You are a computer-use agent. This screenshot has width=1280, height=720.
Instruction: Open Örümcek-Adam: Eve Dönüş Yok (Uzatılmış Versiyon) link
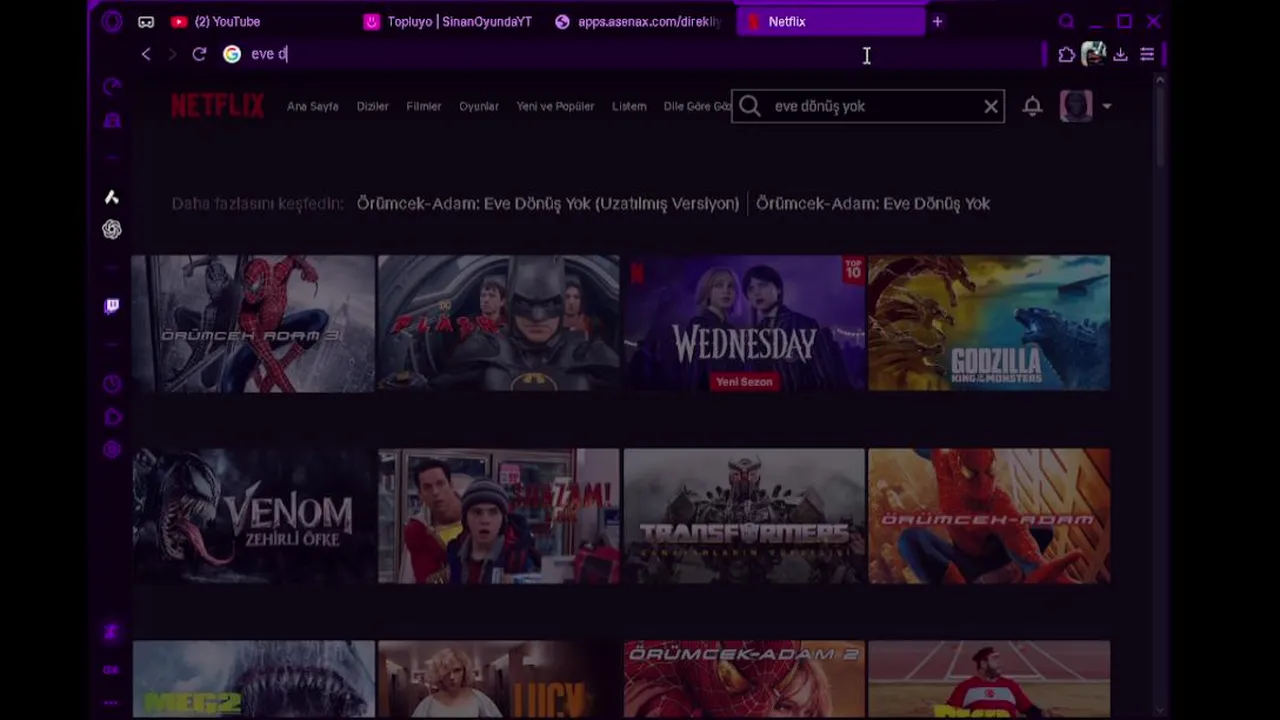[x=548, y=203]
